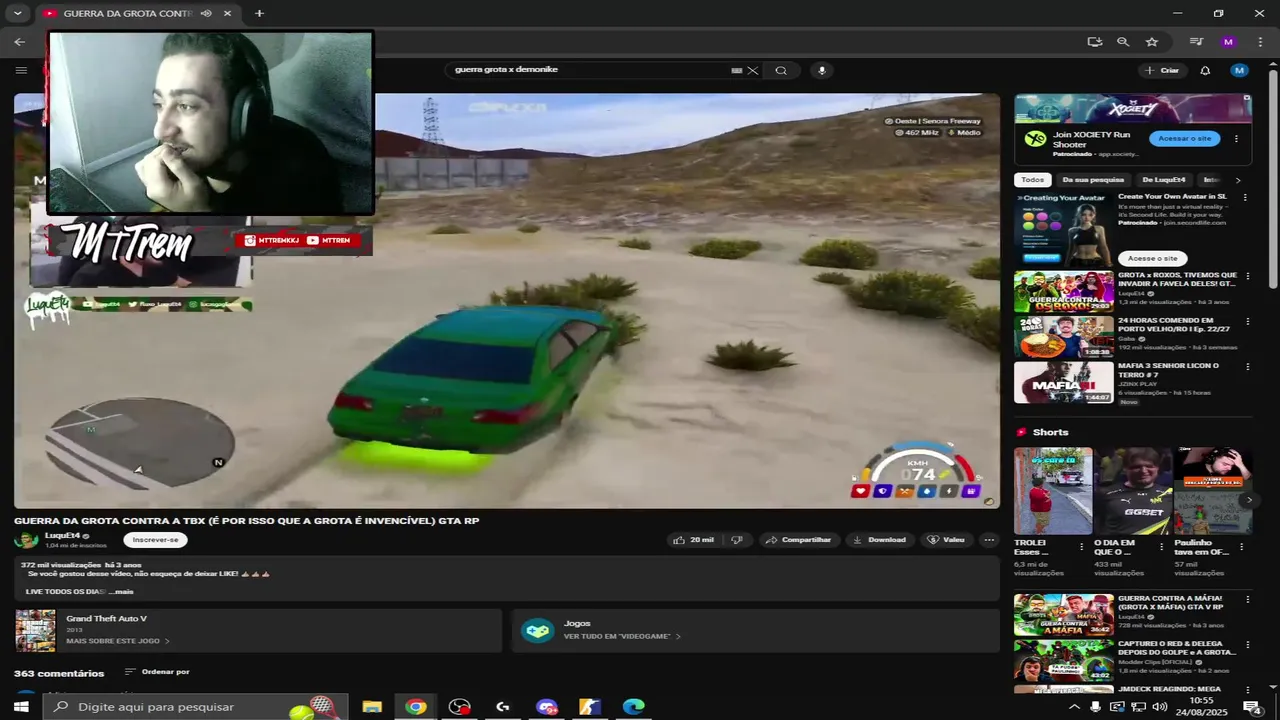
Task: Open MAIS SOBRE ESTE JOGO link
Action: point(118,641)
